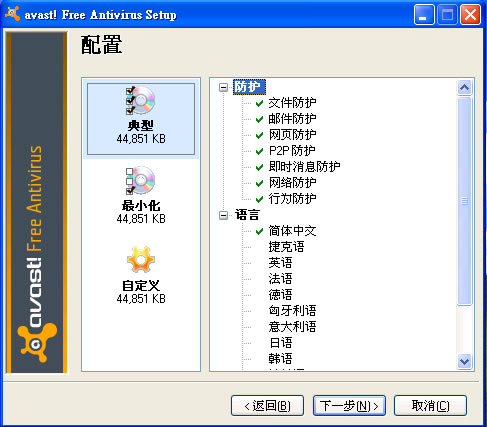487x427 pixels.
Task: Click the 最小化 label text
Action: coord(141,206)
